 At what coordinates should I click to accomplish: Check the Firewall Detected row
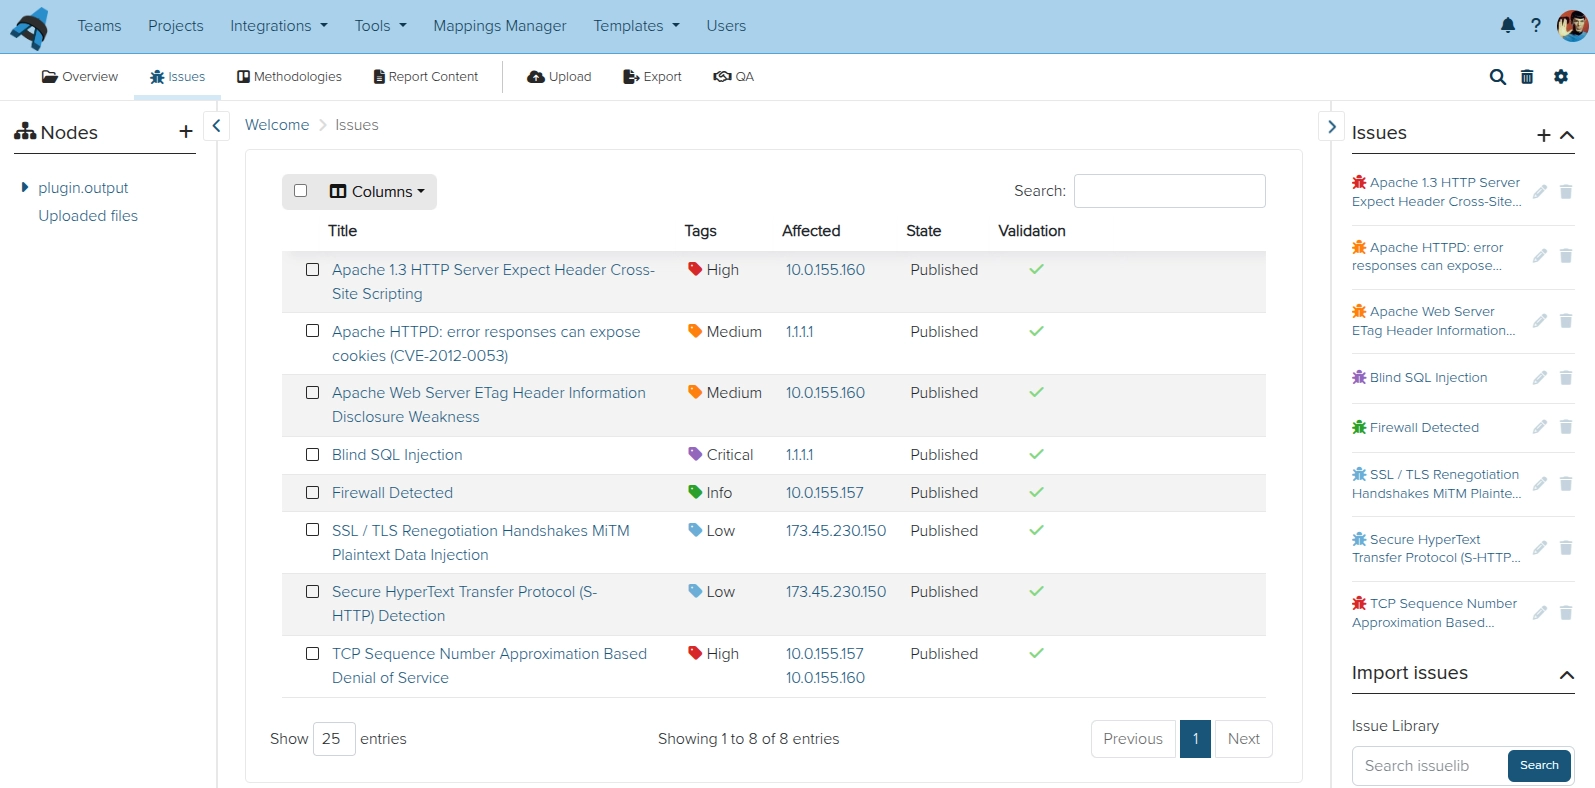pos(312,493)
